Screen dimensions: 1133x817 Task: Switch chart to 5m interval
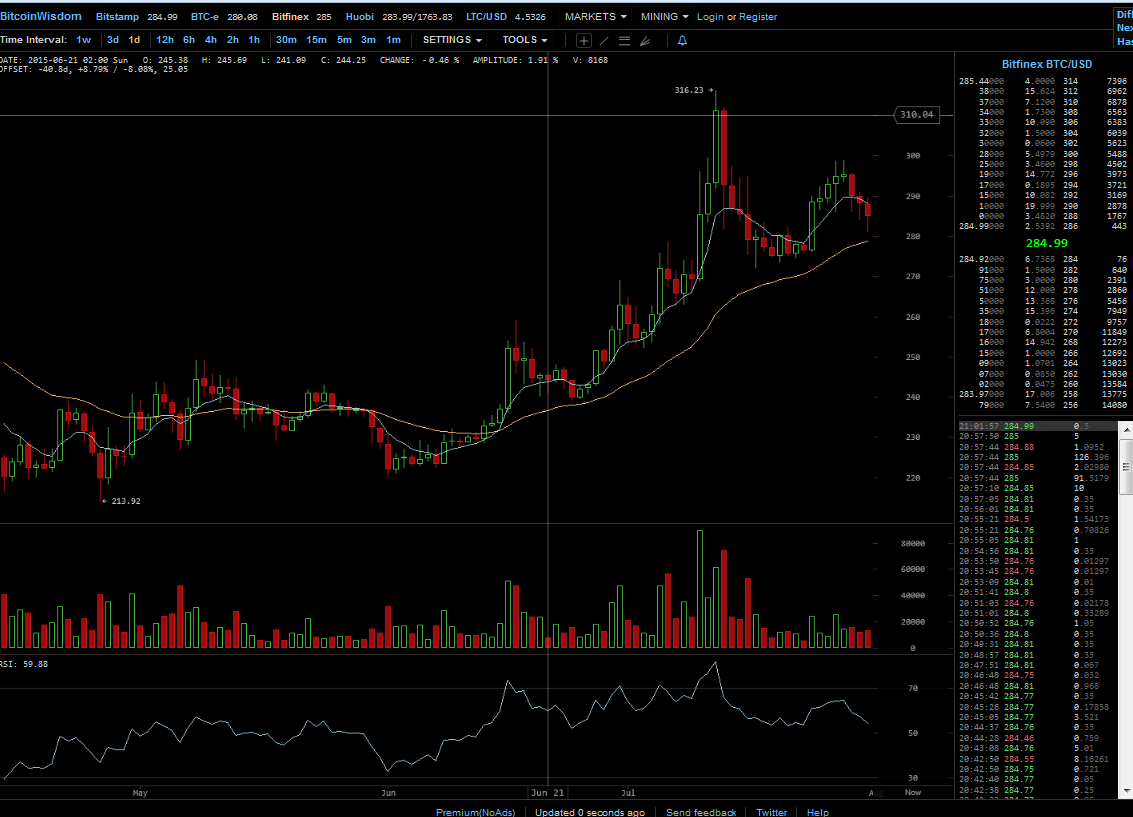click(x=344, y=40)
